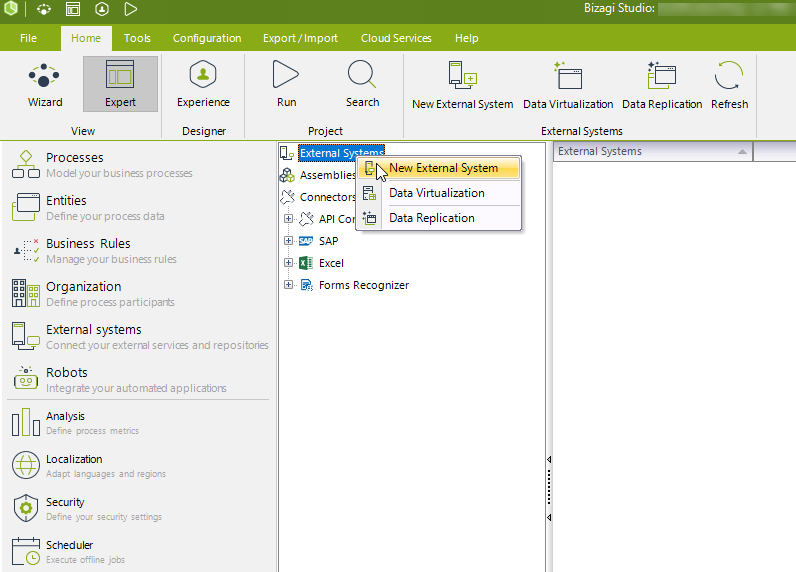Expand the SAP tree node
The width and height of the screenshot is (796, 572).
tap(288, 241)
